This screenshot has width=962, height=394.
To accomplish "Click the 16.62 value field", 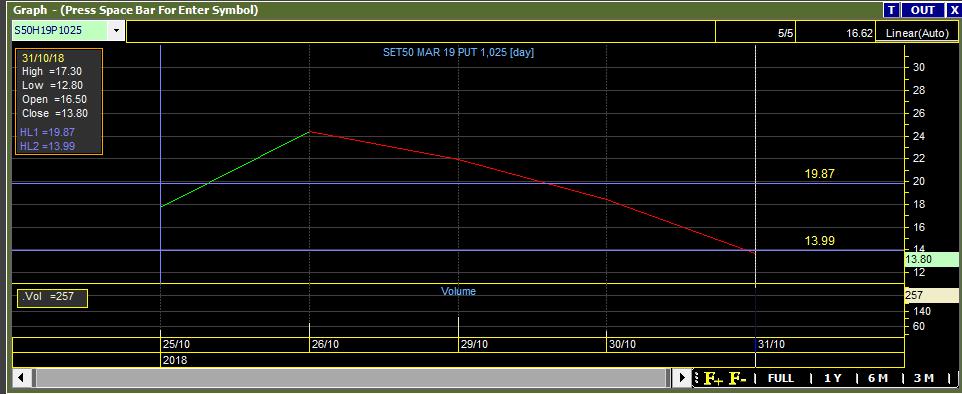I will pos(836,33).
